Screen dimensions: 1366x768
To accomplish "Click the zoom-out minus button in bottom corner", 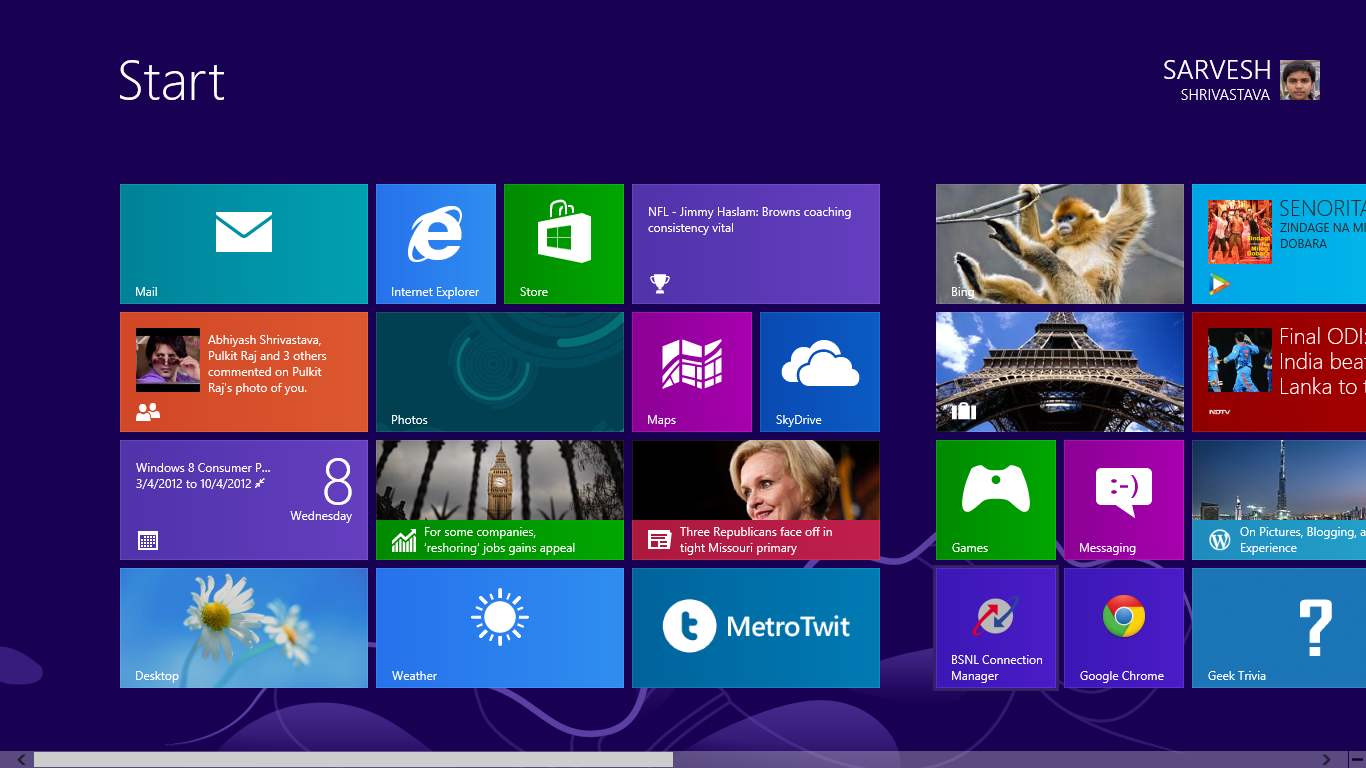I will tap(1357, 760).
